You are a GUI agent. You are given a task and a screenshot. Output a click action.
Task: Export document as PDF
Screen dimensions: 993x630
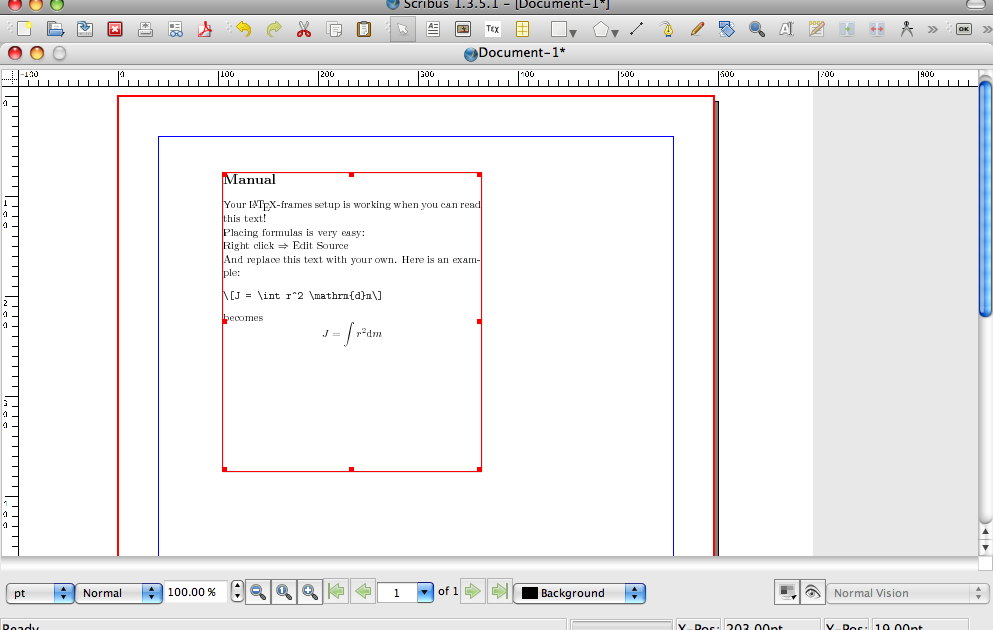(205, 29)
